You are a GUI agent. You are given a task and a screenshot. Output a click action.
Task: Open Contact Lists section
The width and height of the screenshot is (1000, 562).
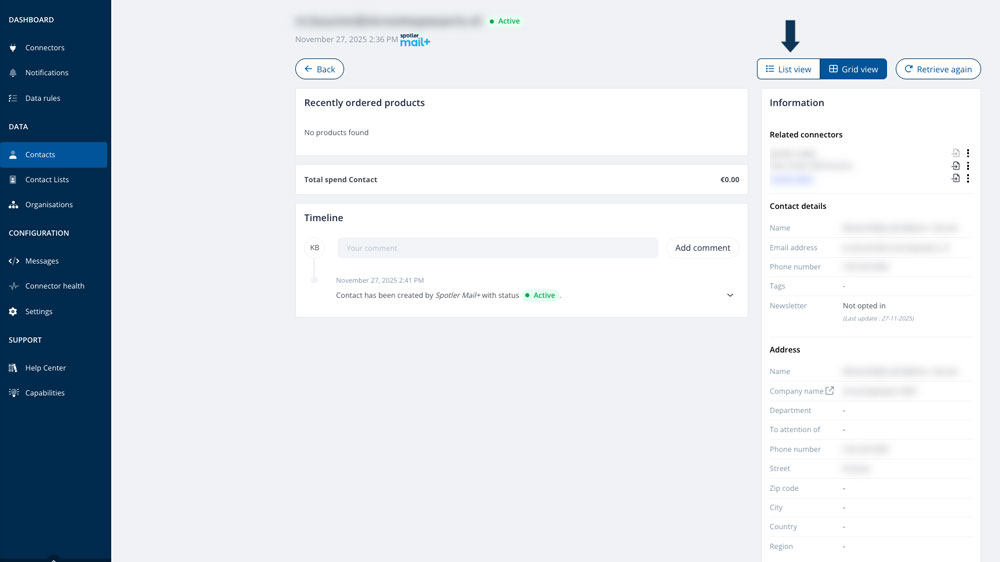[x=47, y=180]
